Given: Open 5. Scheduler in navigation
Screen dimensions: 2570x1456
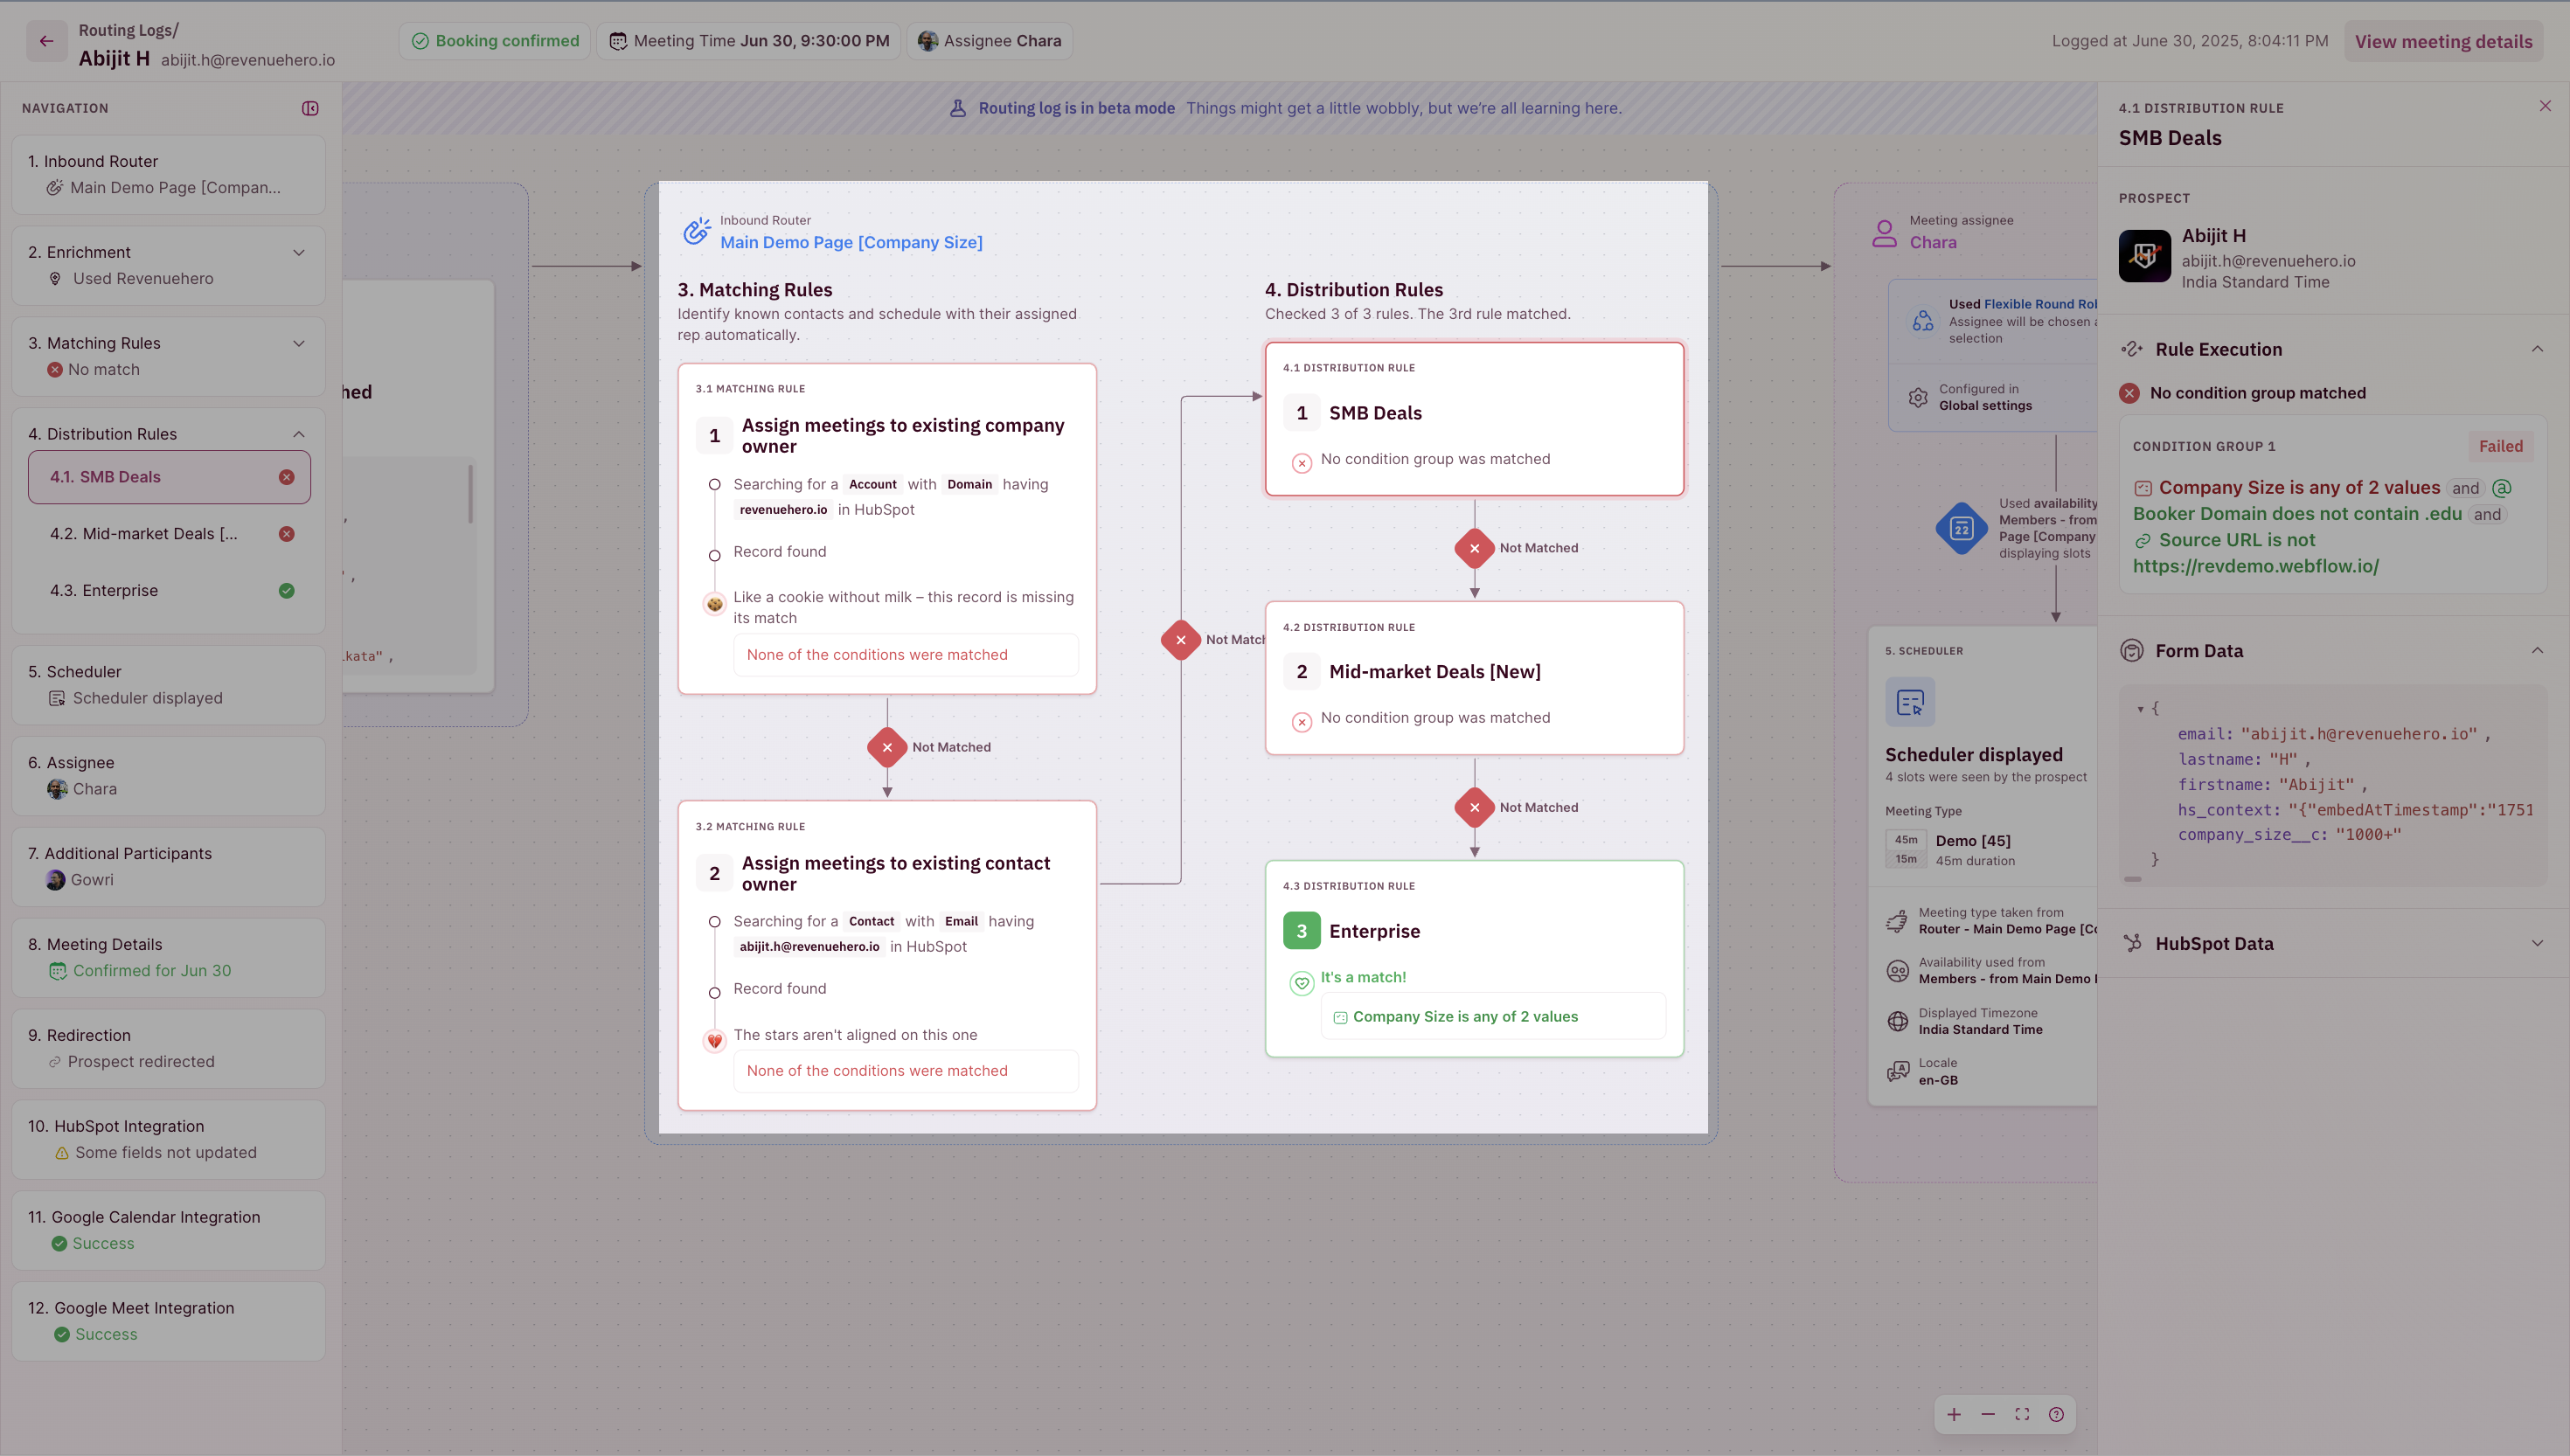Looking at the screenshot, I should (x=168, y=685).
